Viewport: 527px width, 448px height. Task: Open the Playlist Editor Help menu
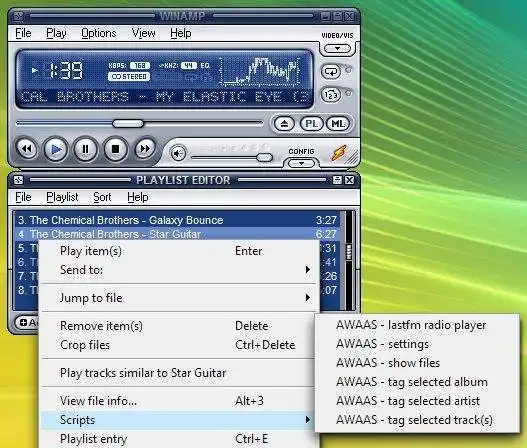138,197
